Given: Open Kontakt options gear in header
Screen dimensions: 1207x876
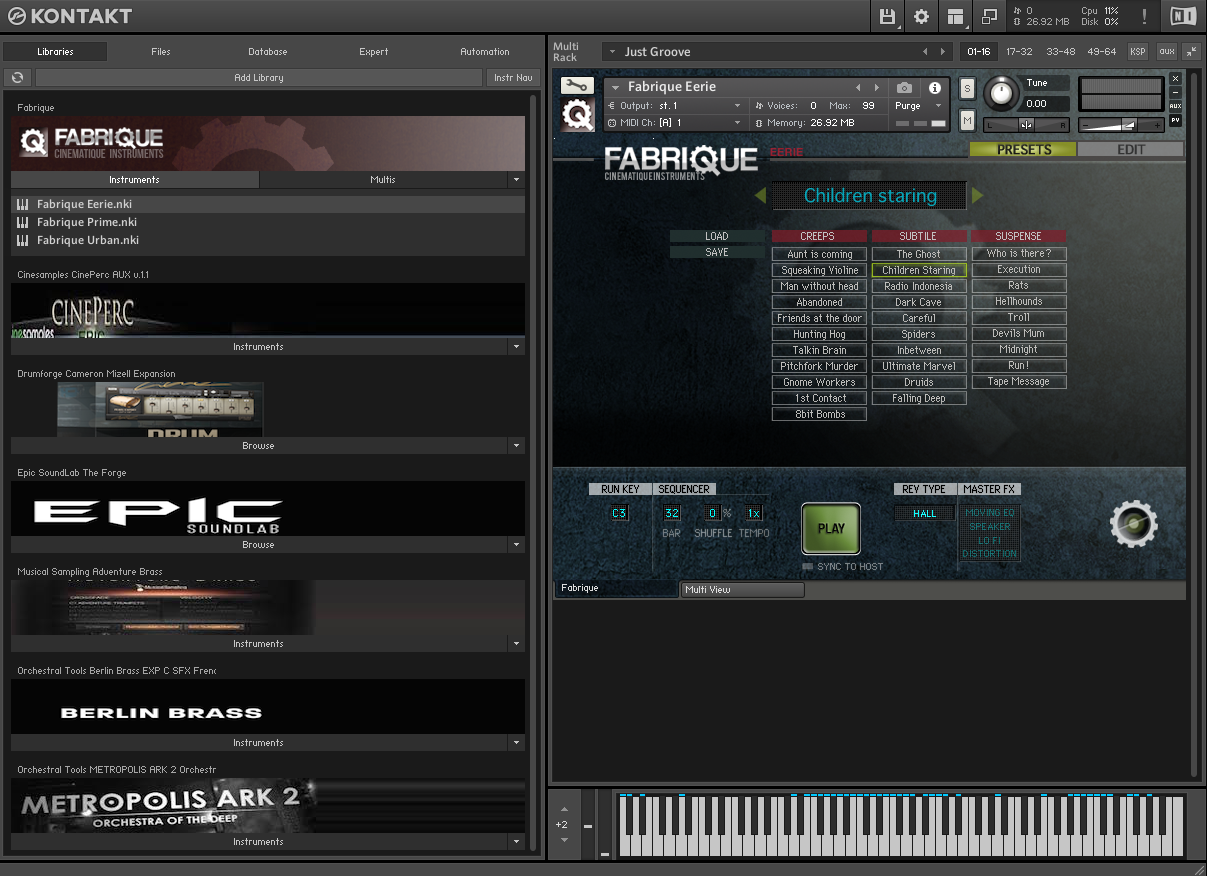Looking at the screenshot, I should point(921,16).
